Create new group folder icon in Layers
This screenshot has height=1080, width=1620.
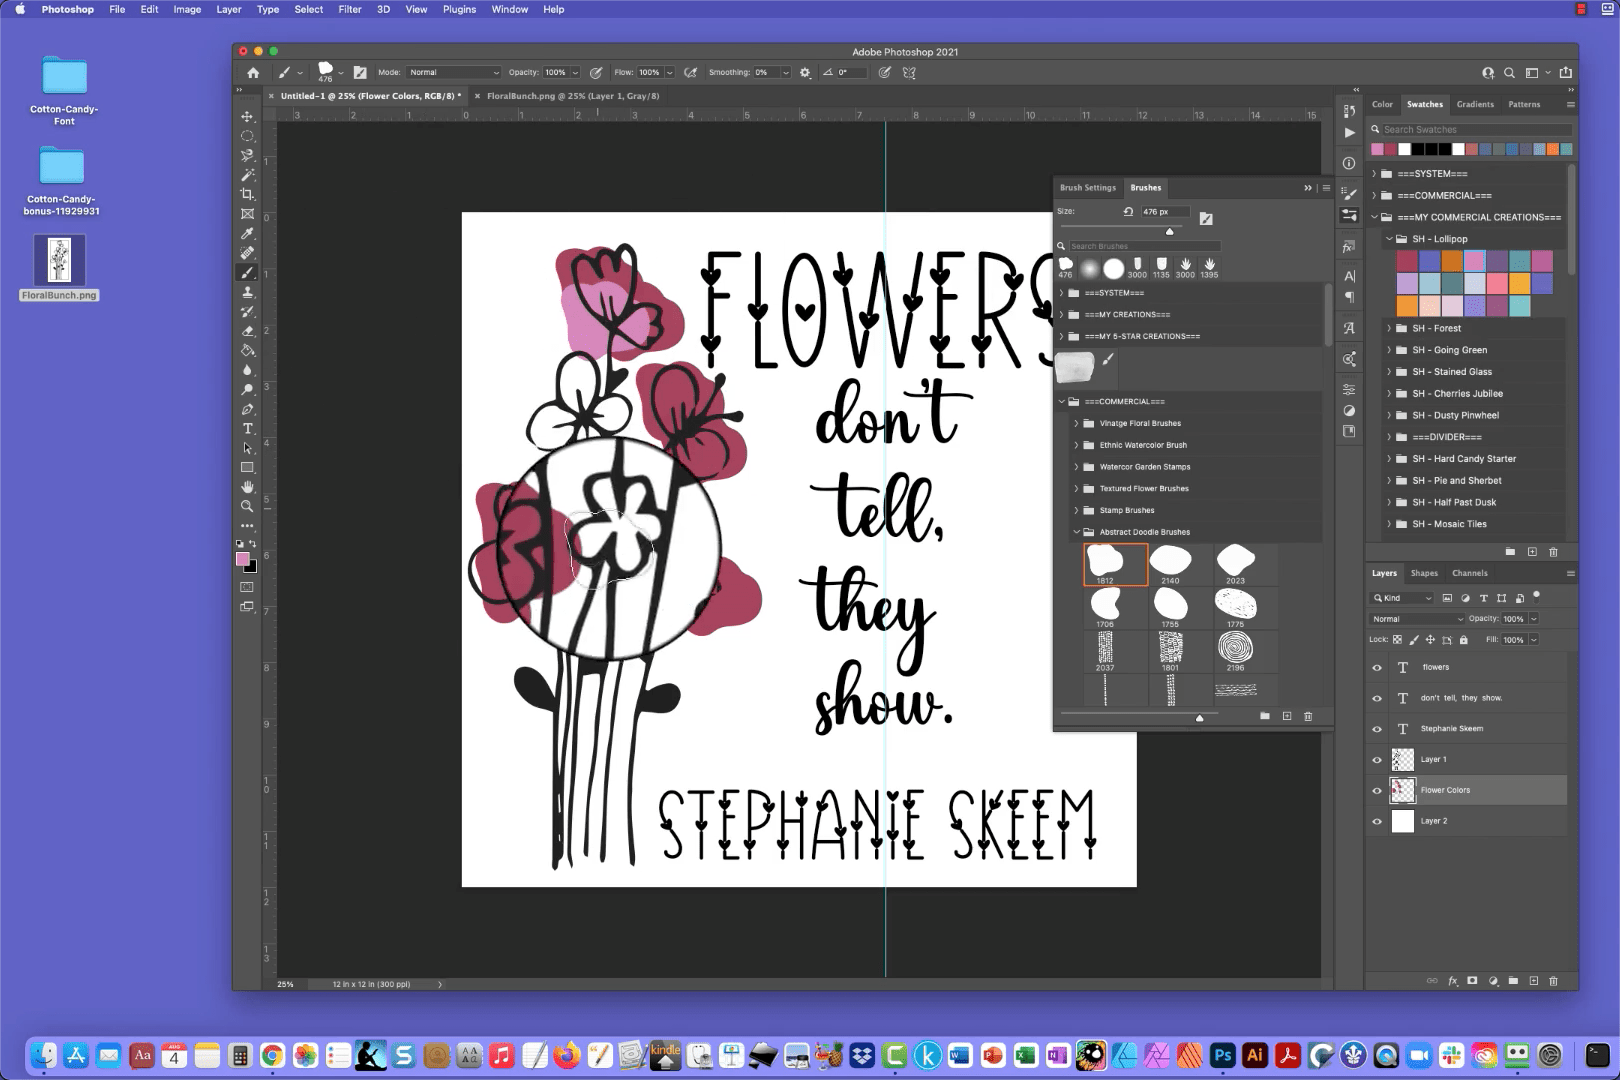click(1513, 981)
